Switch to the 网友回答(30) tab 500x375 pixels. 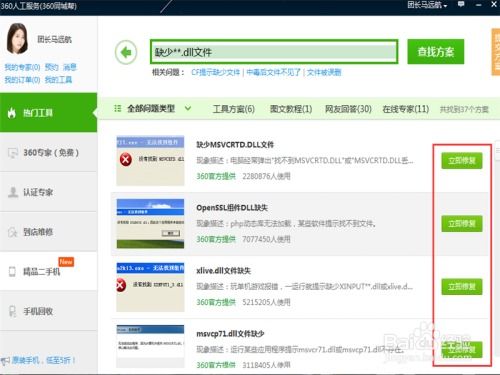[x=348, y=109]
